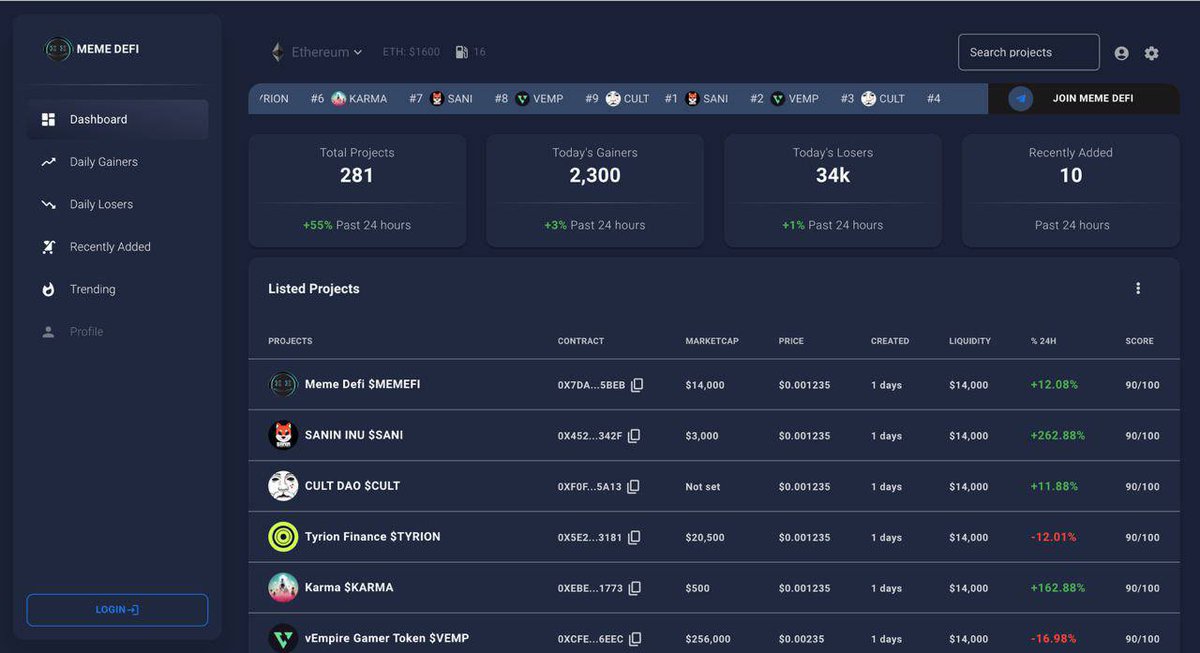Image resolution: width=1200 pixels, height=653 pixels.
Task: Open the Ethereum network dropdown
Action: (317, 52)
